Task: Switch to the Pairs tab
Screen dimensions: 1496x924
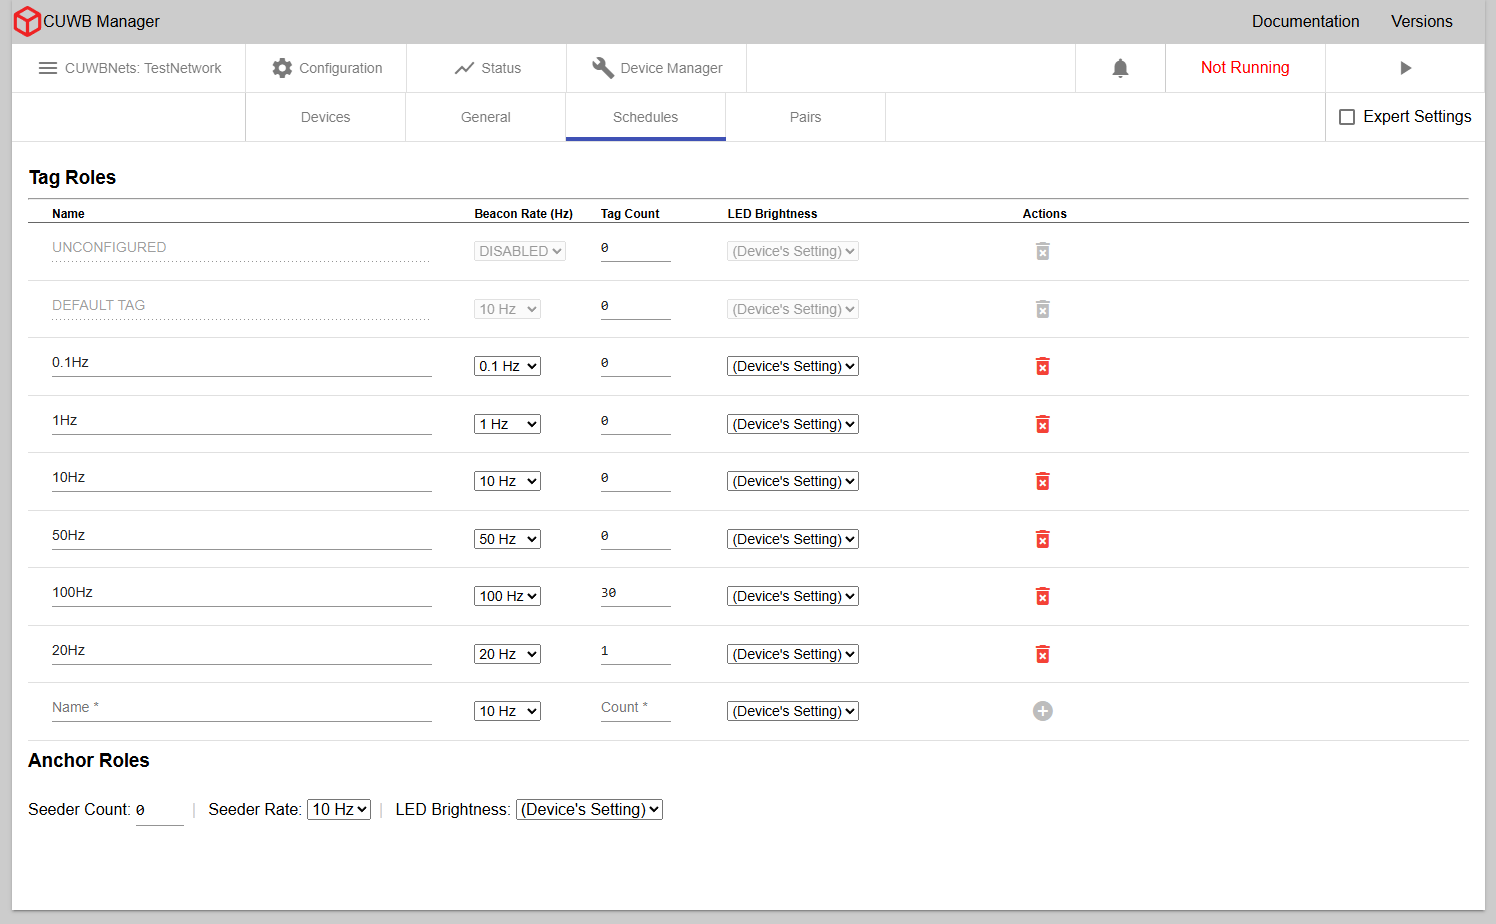Action: 806,117
